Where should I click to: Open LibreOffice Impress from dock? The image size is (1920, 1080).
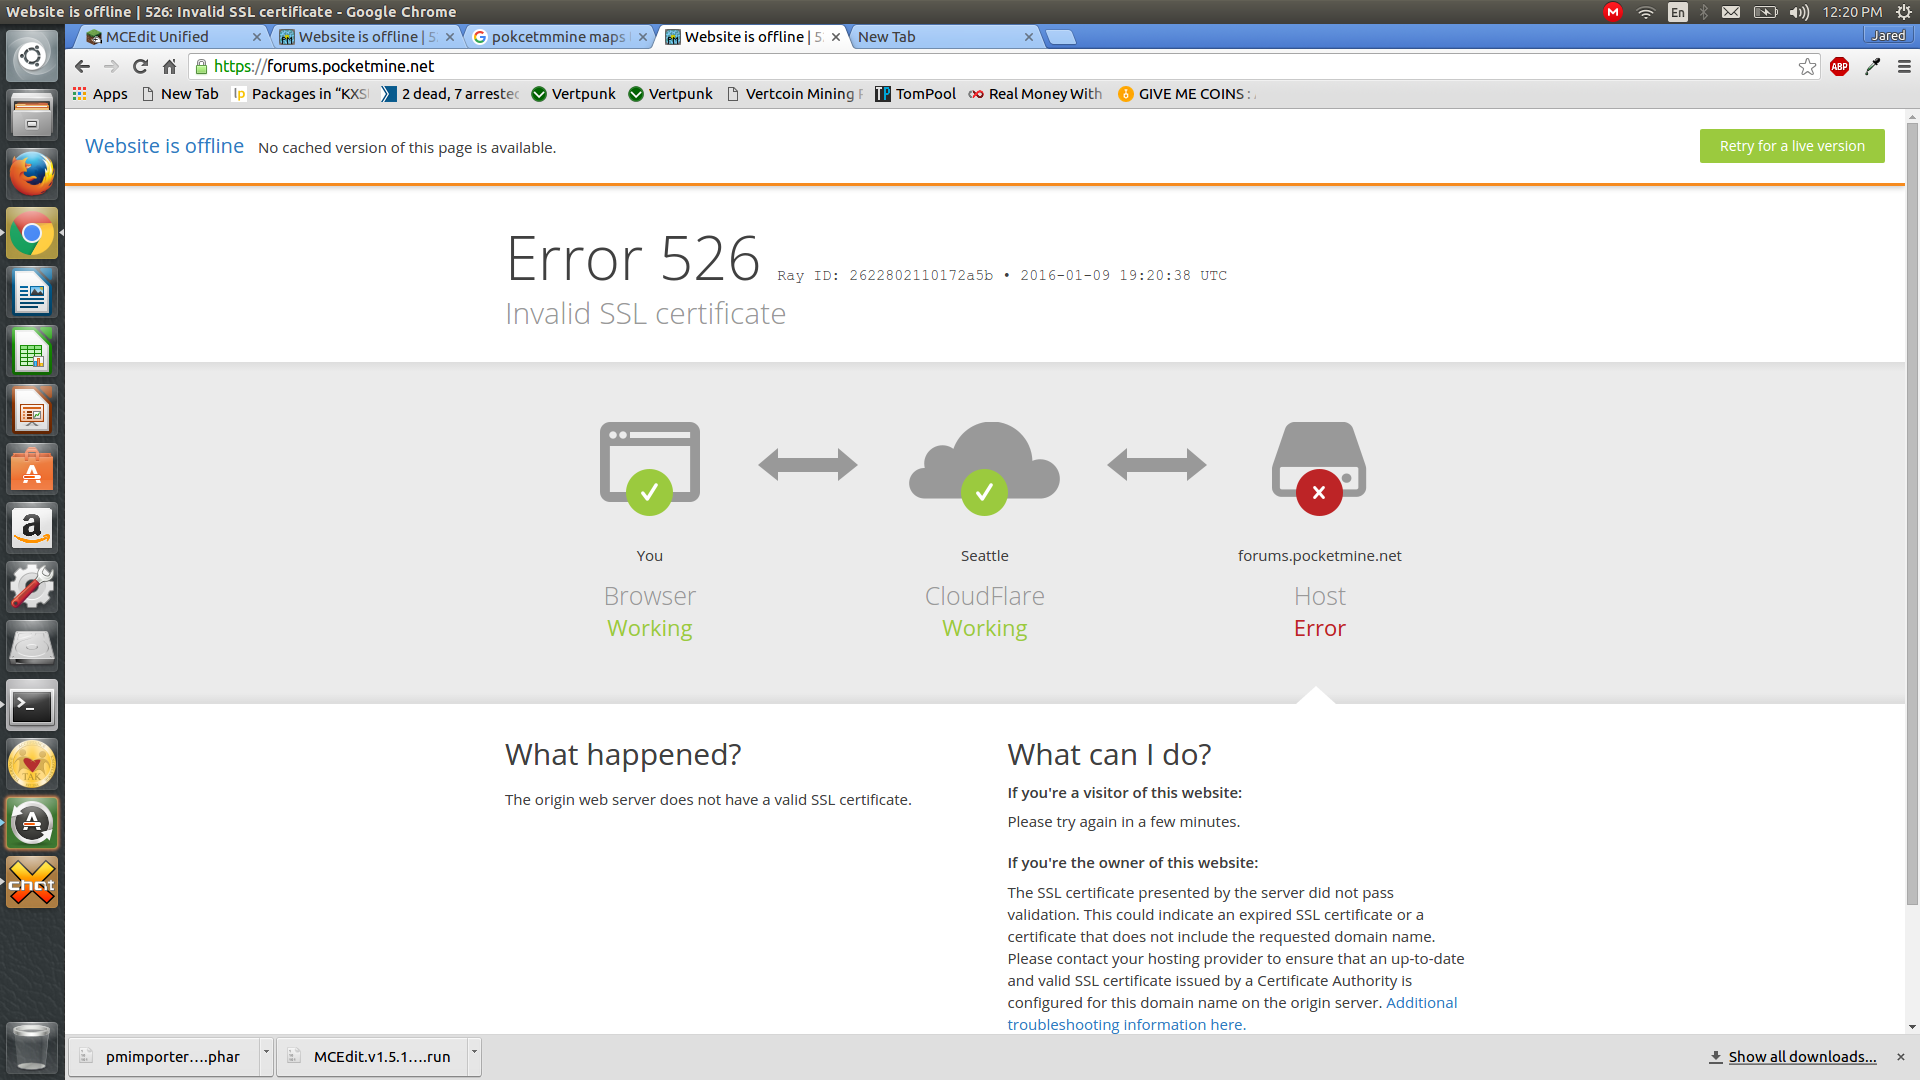tap(32, 411)
